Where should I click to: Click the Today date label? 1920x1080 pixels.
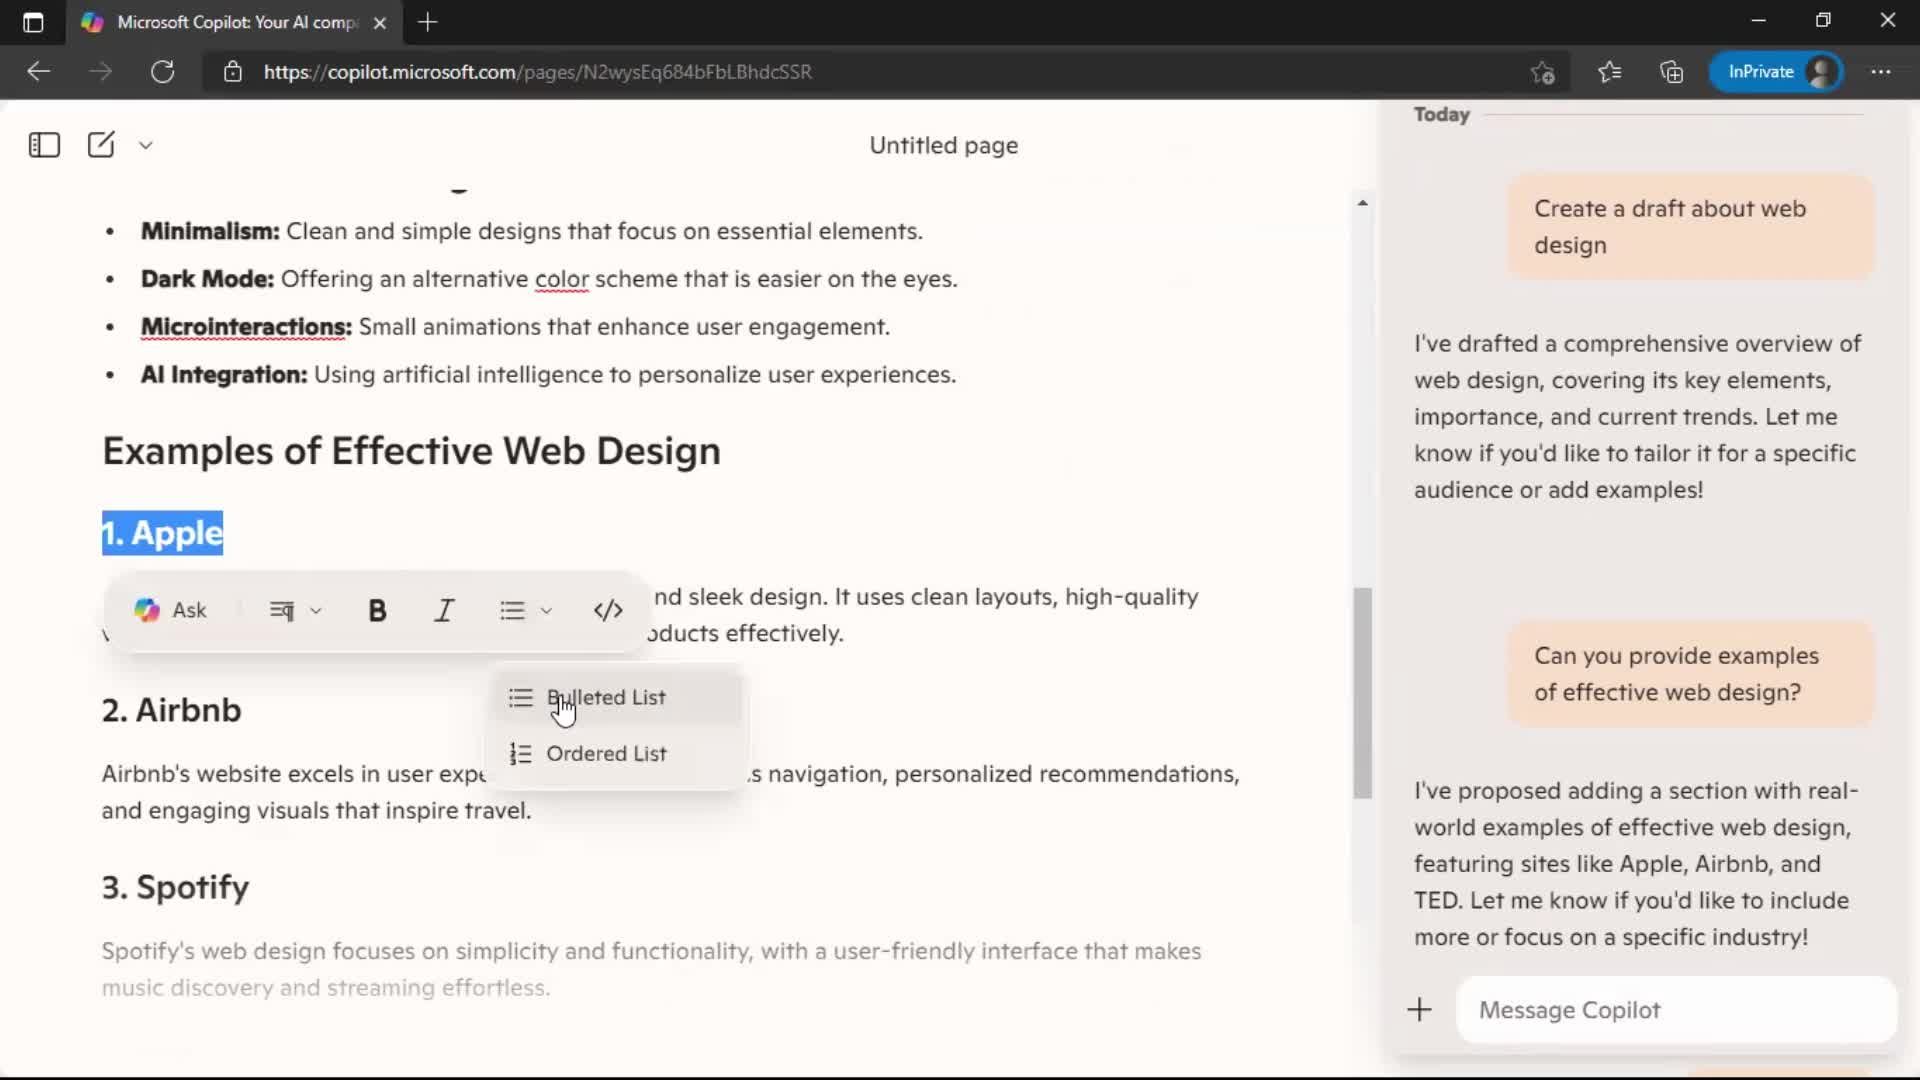(1442, 115)
